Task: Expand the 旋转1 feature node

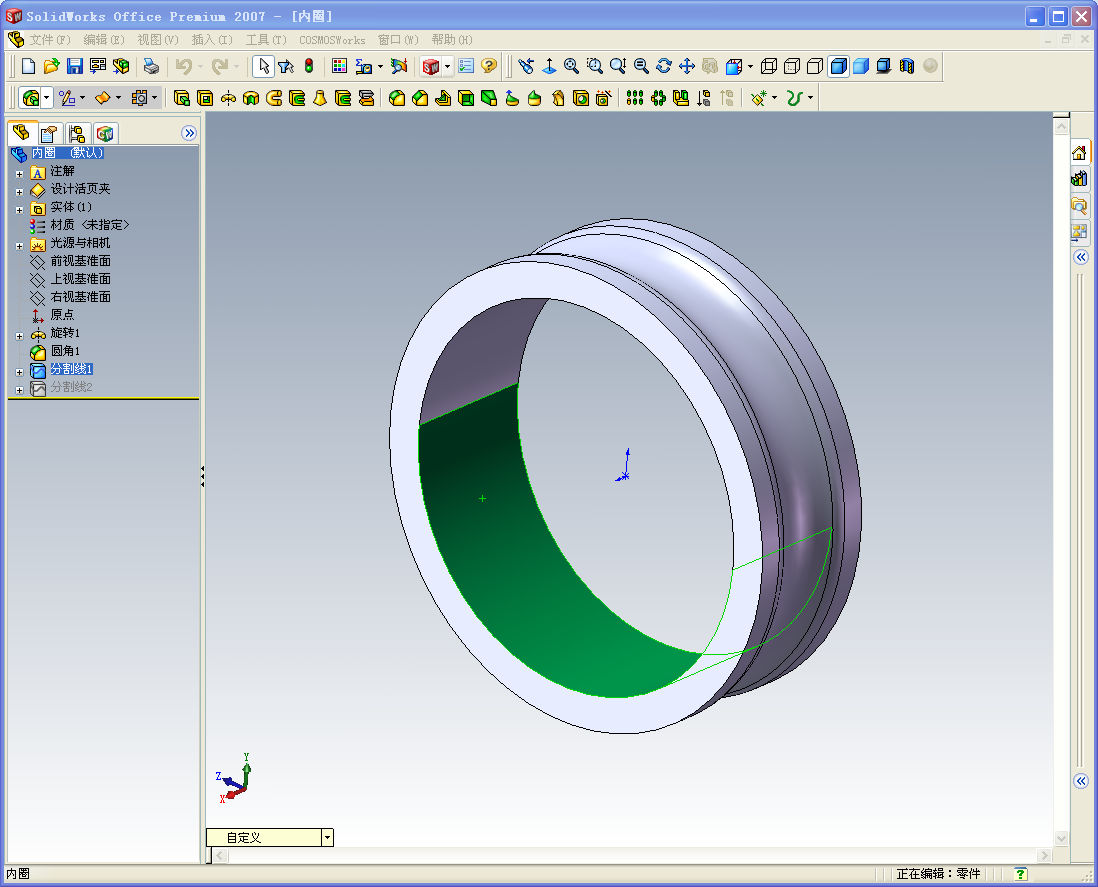Action: (x=20, y=335)
